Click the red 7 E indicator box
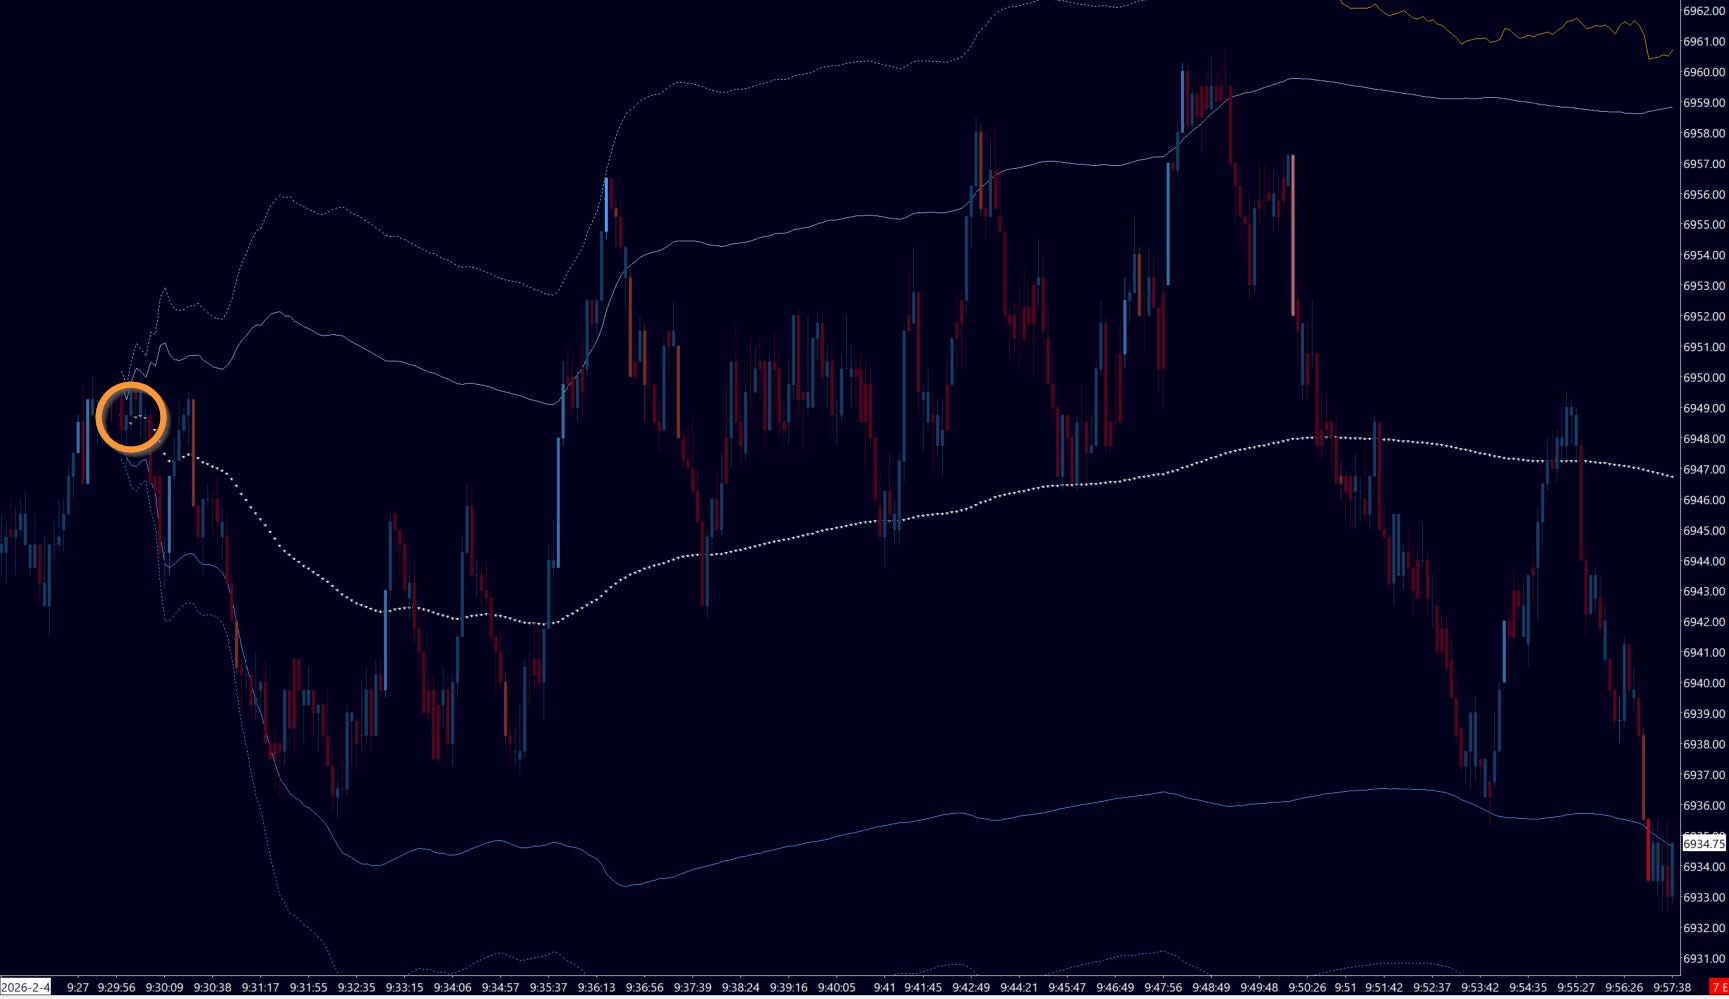Screen dimensions: 1729x999 1718,987
